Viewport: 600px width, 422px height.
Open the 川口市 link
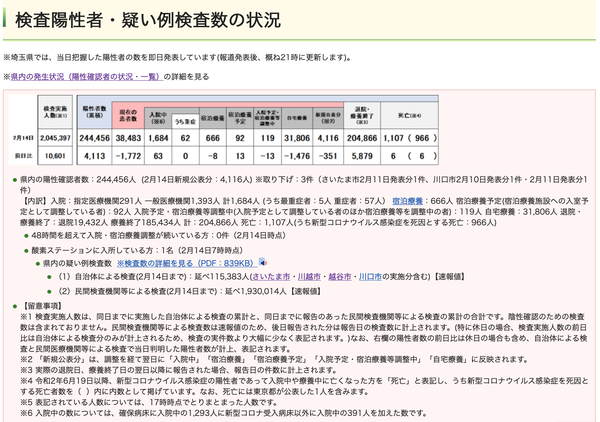click(370, 277)
